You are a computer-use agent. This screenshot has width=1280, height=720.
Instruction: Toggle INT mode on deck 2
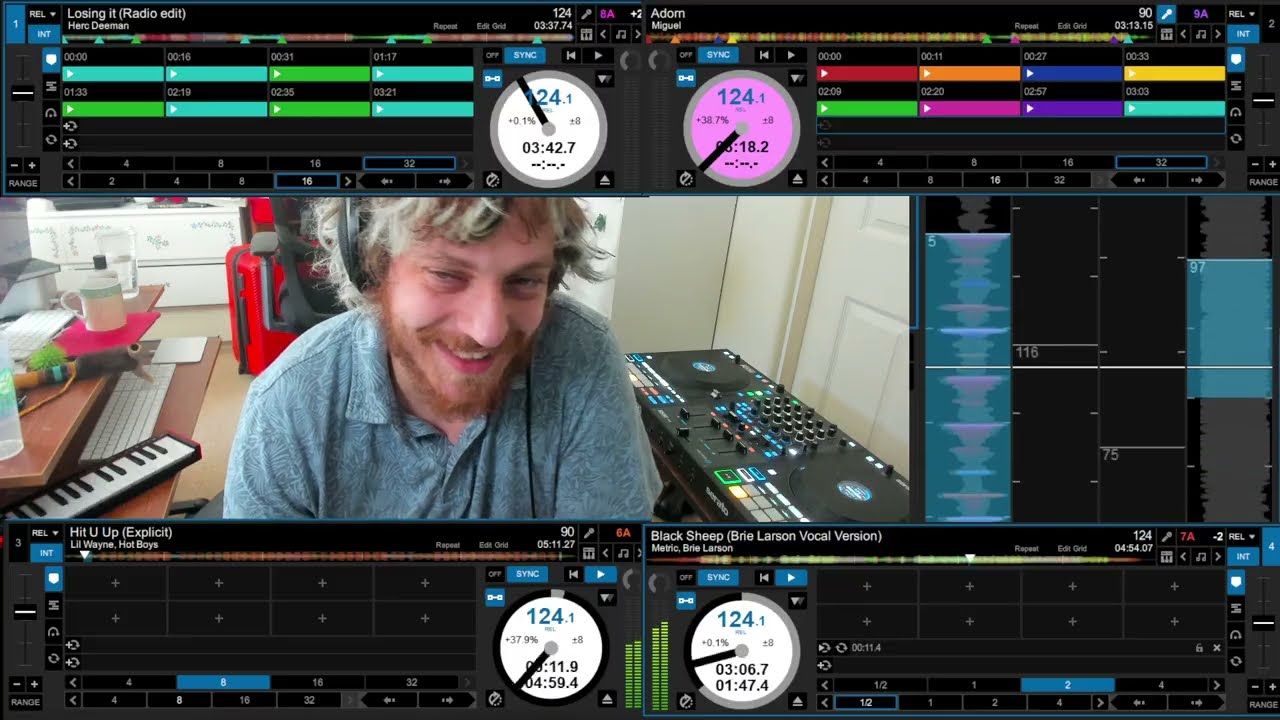(1242, 33)
